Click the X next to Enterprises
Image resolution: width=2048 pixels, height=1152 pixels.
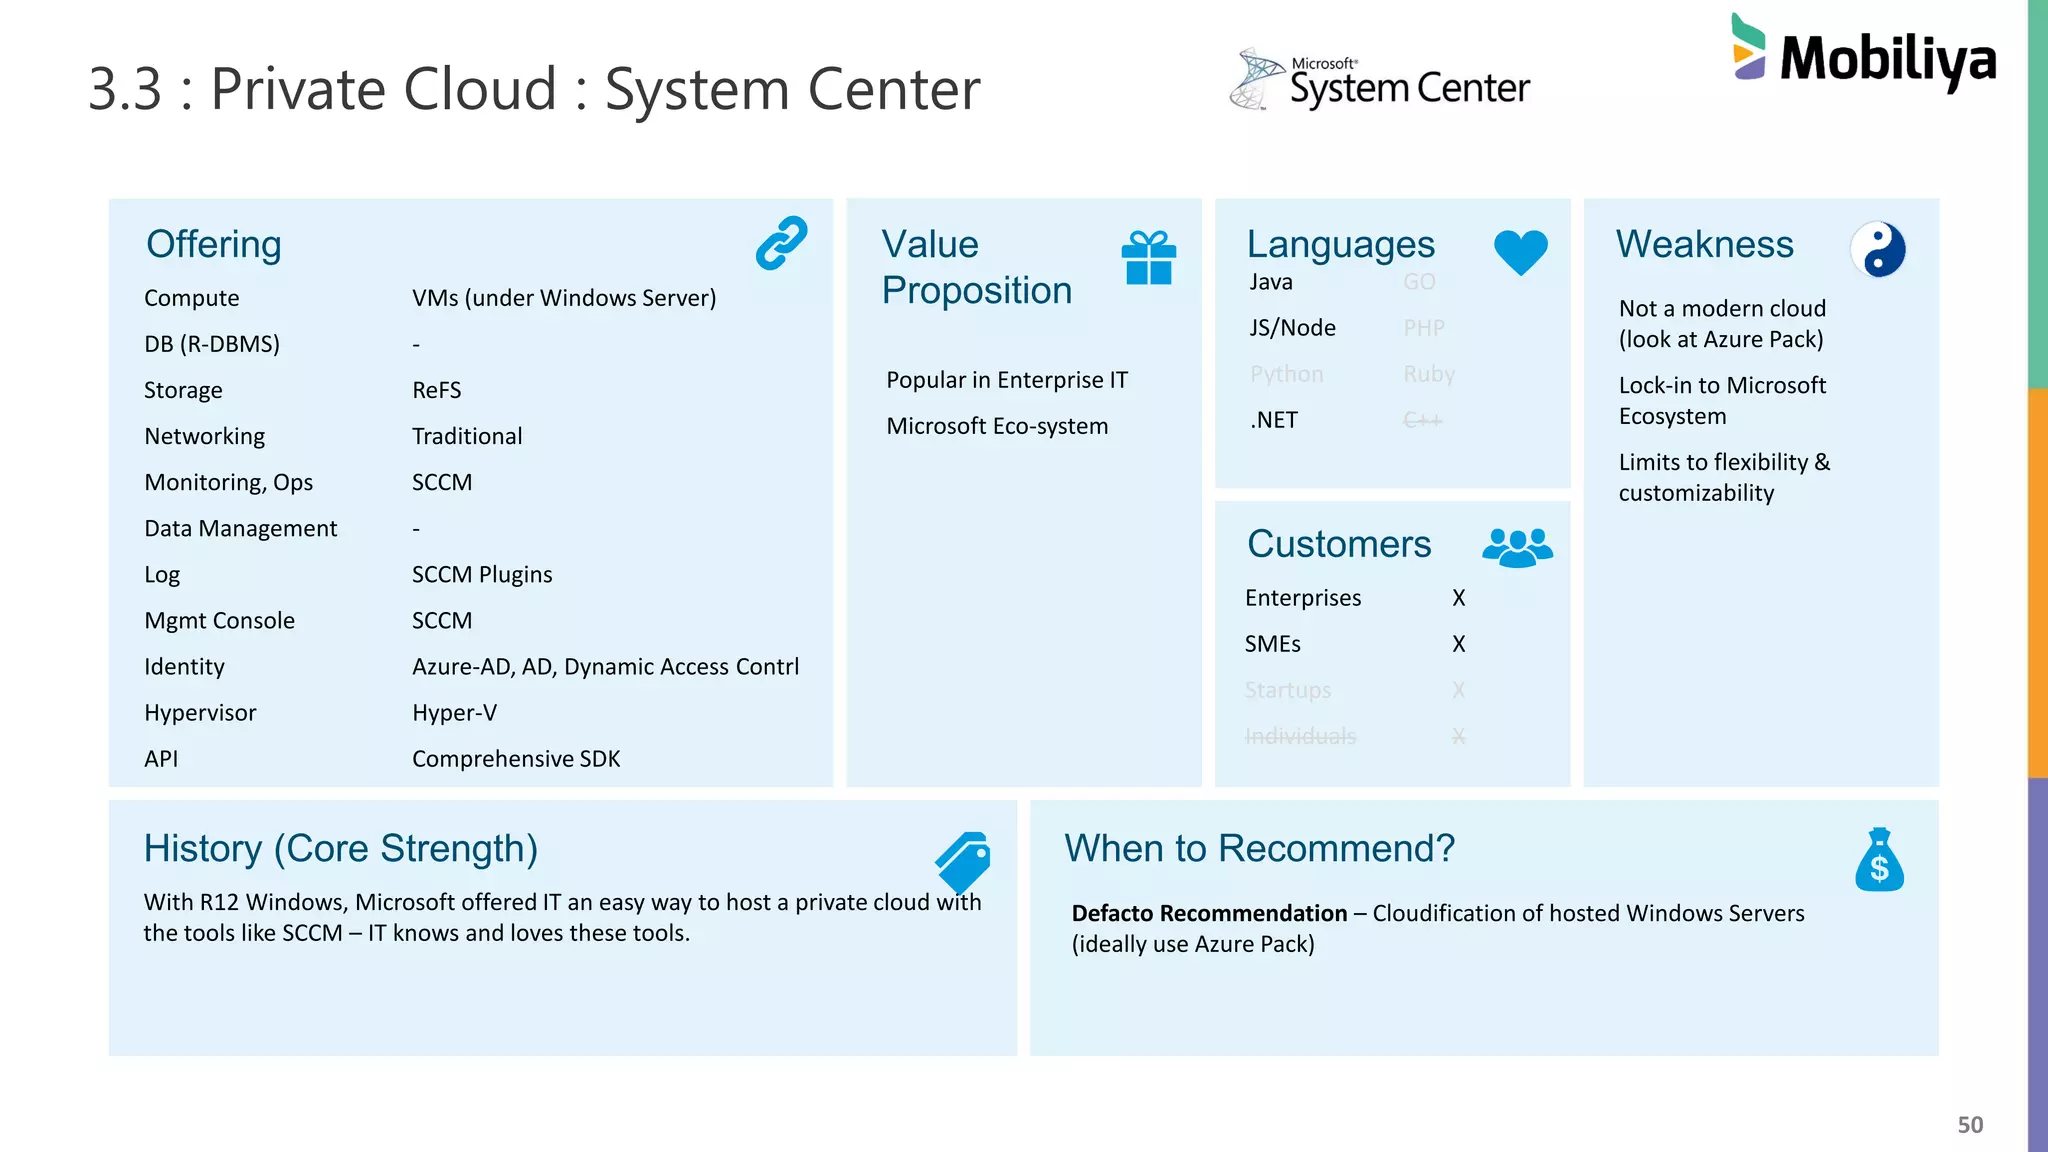tap(1459, 598)
